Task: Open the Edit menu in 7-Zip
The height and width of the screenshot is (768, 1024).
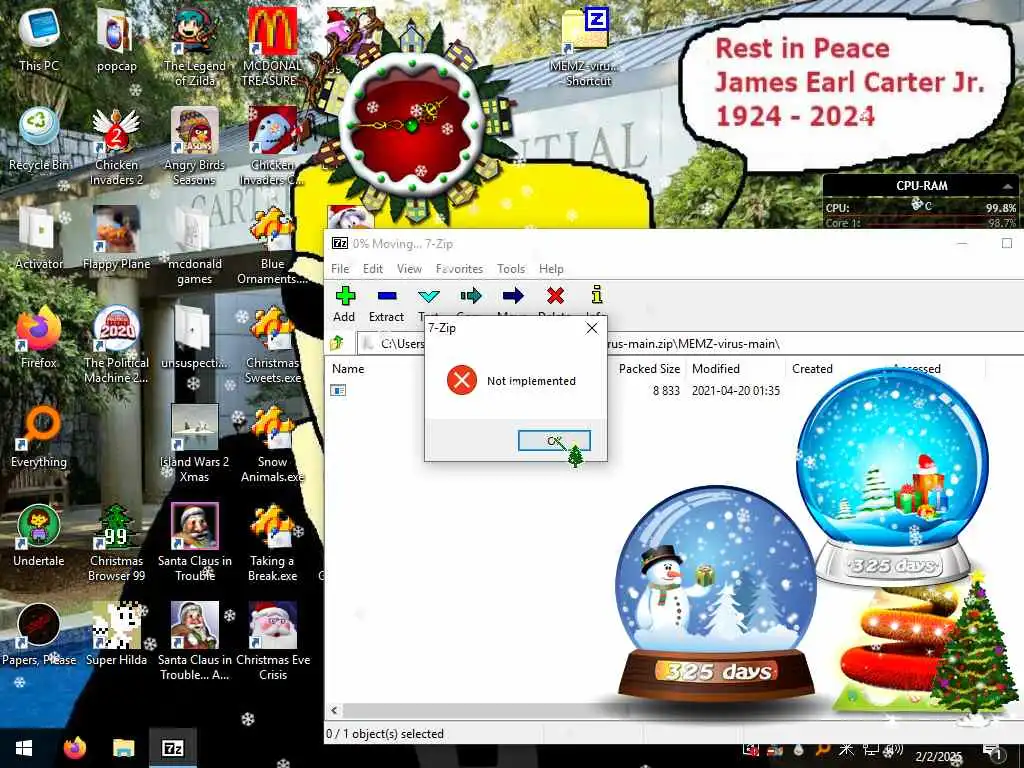Action: 373,268
